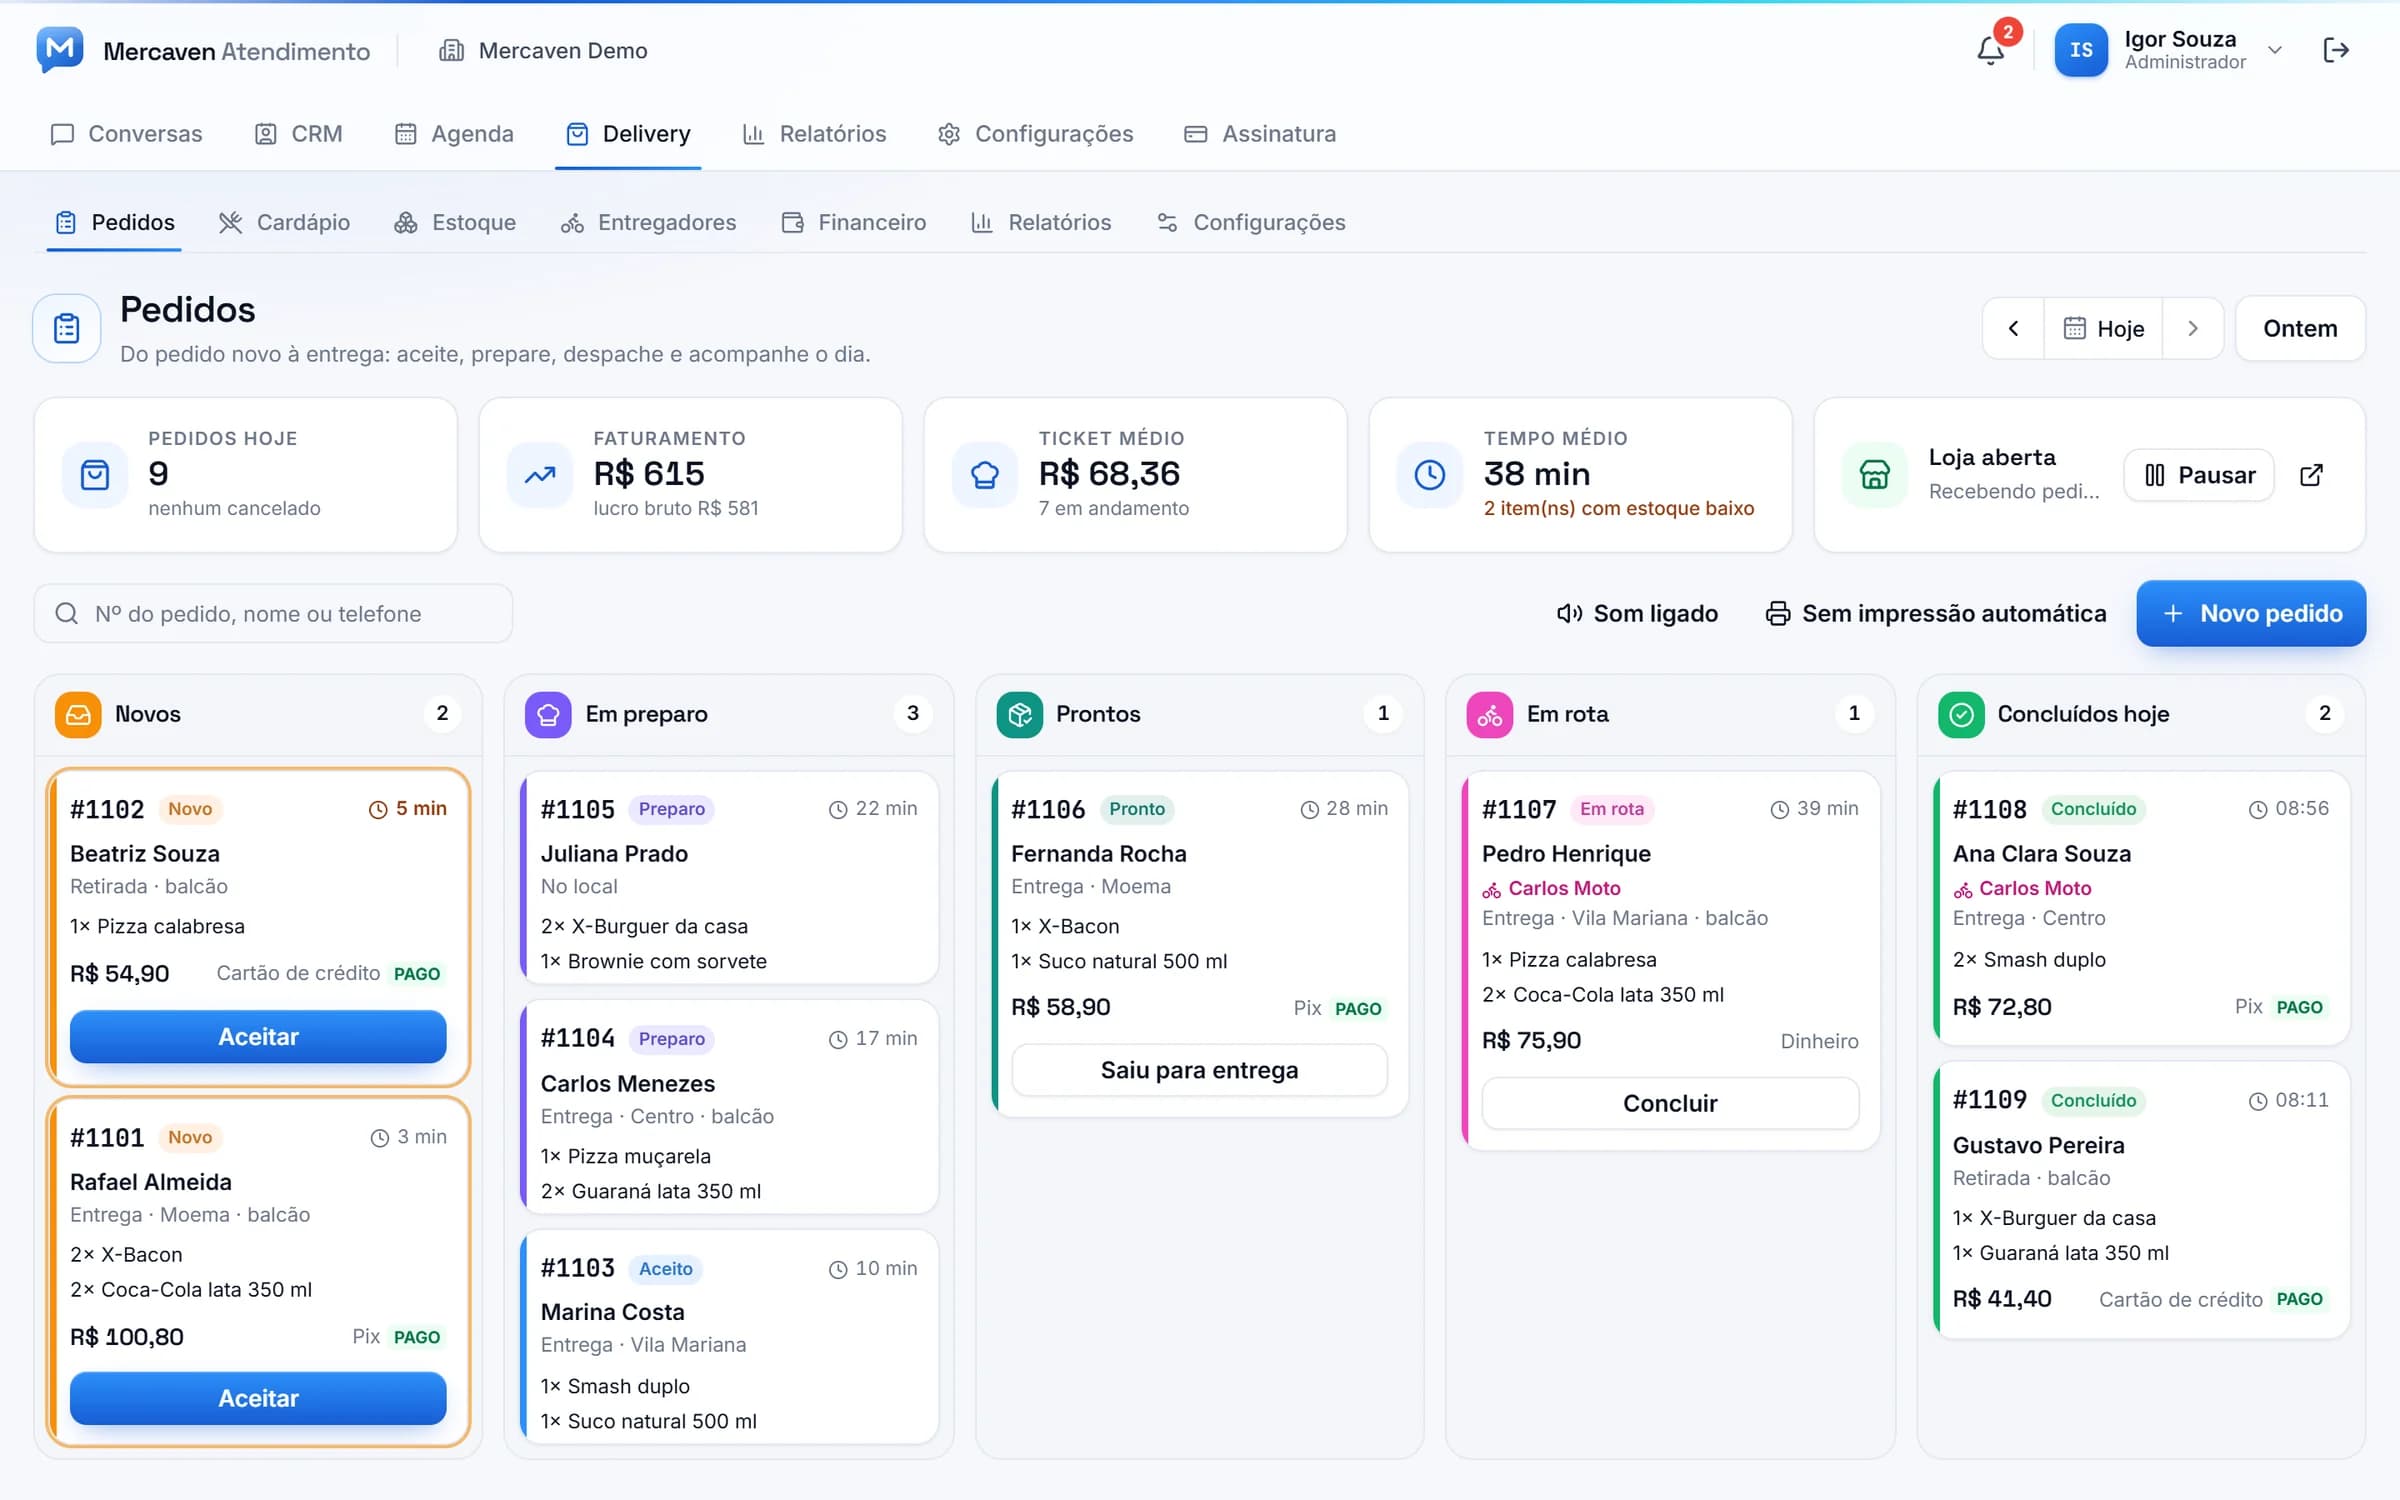Viewport: 2400px width, 1500px height.
Task: Expand the Igor Souza account menu
Action: (2275, 50)
